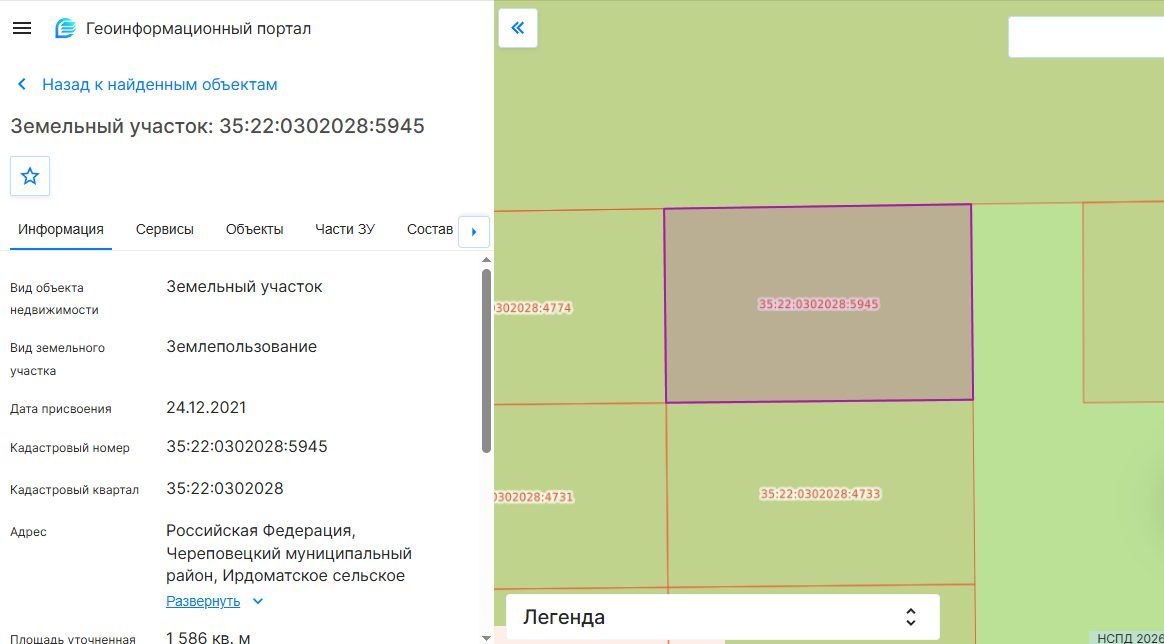
Task: Open the Состав tab
Action: click(x=430, y=229)
